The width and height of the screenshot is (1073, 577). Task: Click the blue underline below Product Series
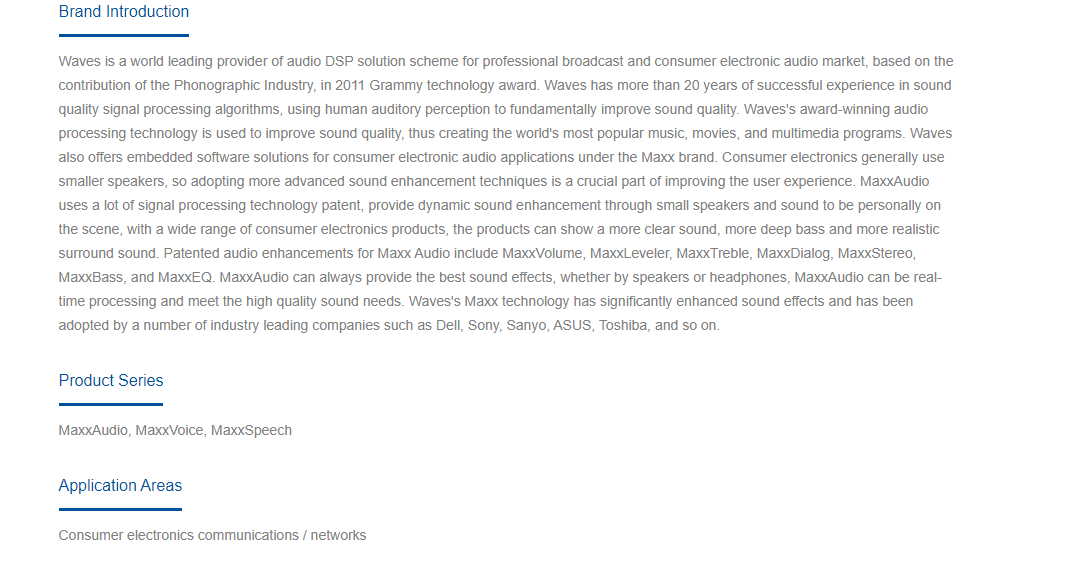point(111,404)
